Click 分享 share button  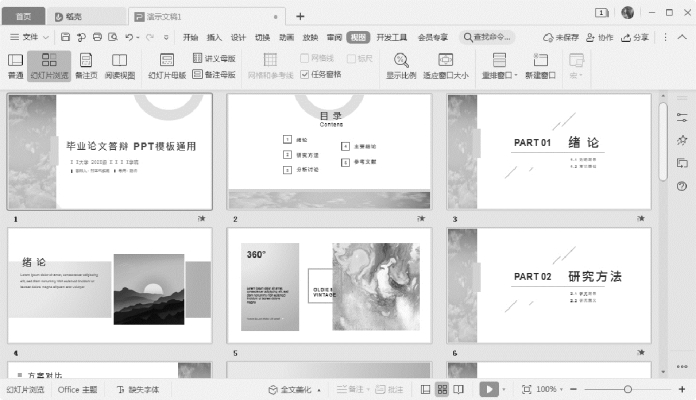(635, 37)
